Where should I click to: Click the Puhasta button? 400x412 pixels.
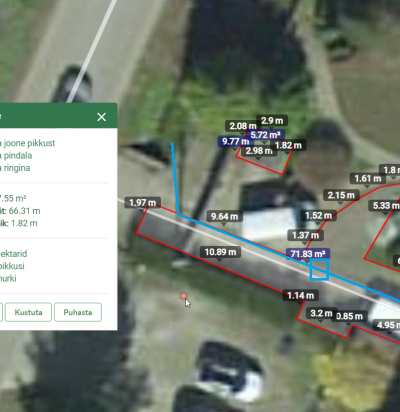tap(78, 312)
